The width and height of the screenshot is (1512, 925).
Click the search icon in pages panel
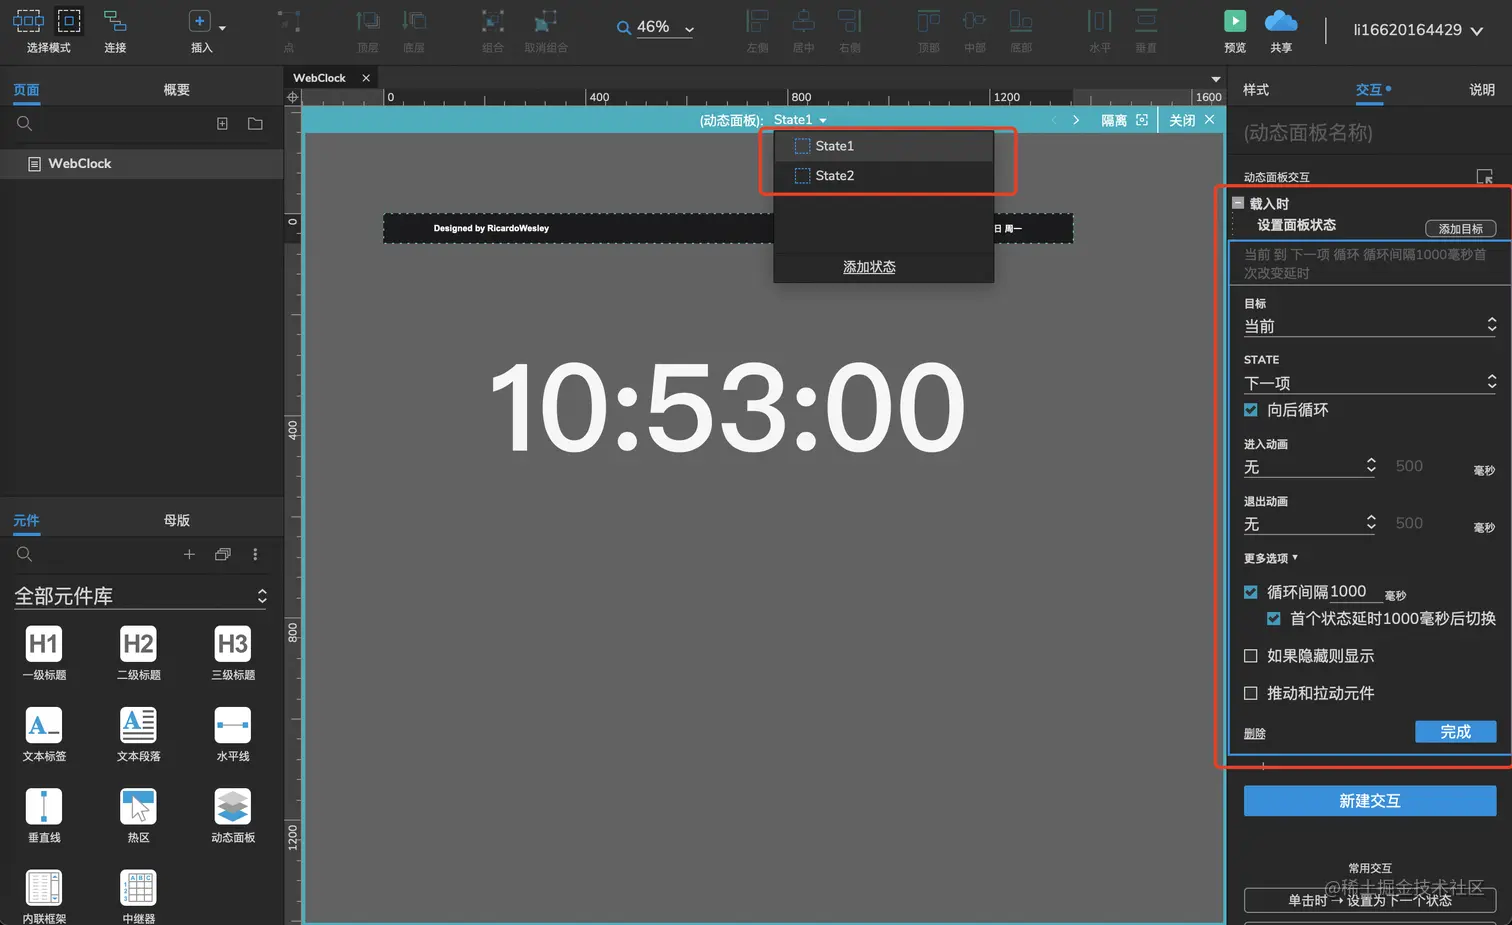[x=25, y=123]
